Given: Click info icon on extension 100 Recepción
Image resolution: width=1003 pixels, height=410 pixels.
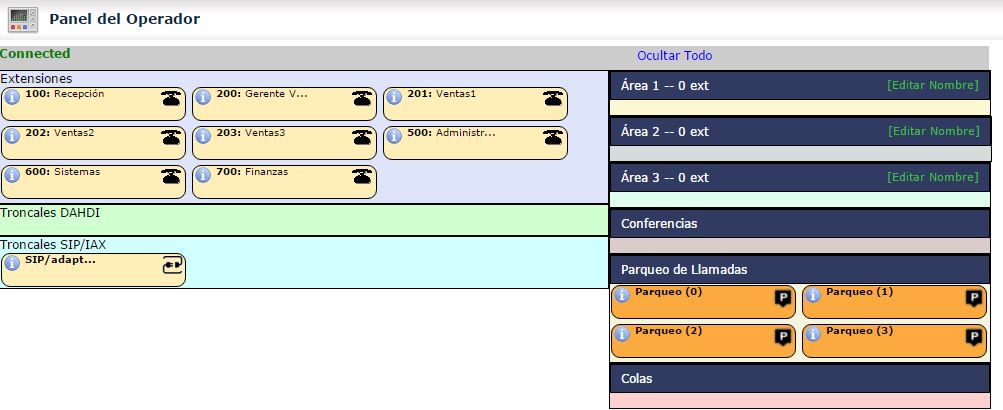Looking at the screenshot, I should [12, 98].
